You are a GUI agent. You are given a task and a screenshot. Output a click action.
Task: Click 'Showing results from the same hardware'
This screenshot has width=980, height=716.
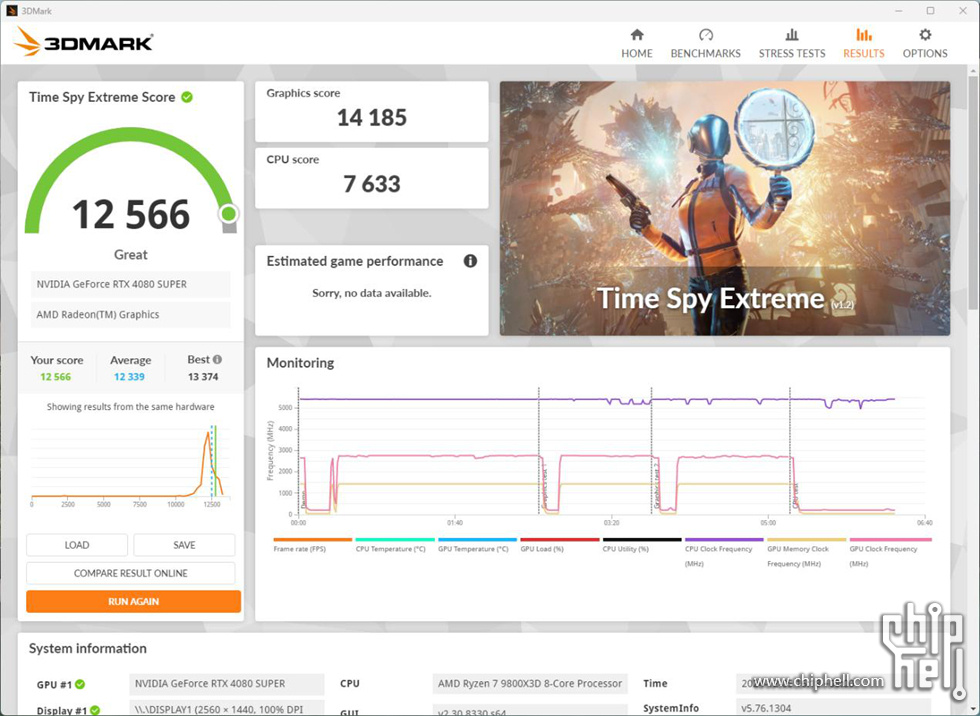pos(131,407)
